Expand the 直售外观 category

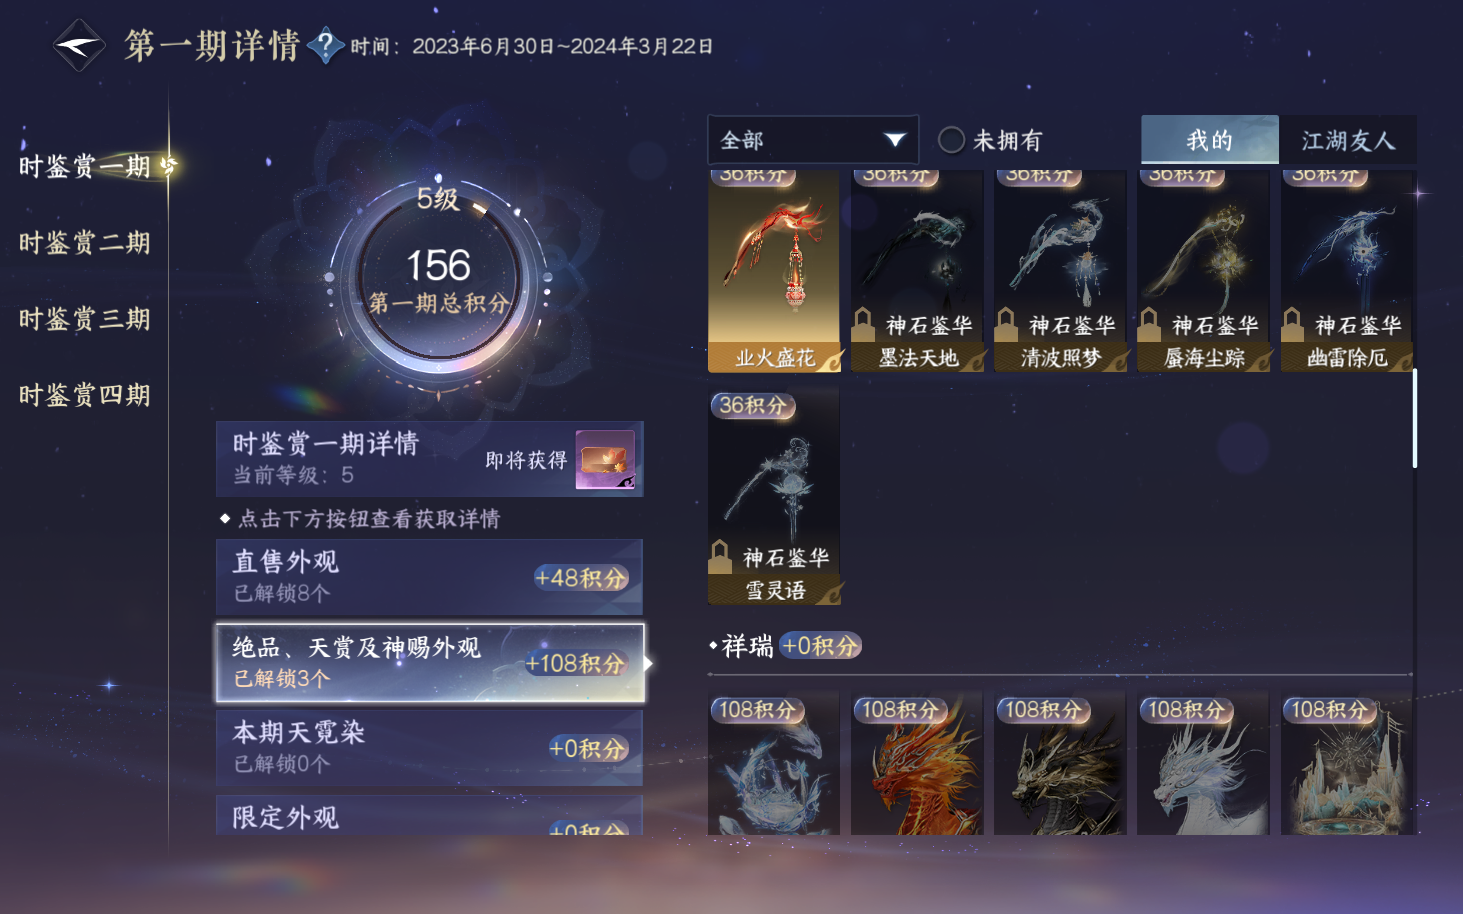430,577
